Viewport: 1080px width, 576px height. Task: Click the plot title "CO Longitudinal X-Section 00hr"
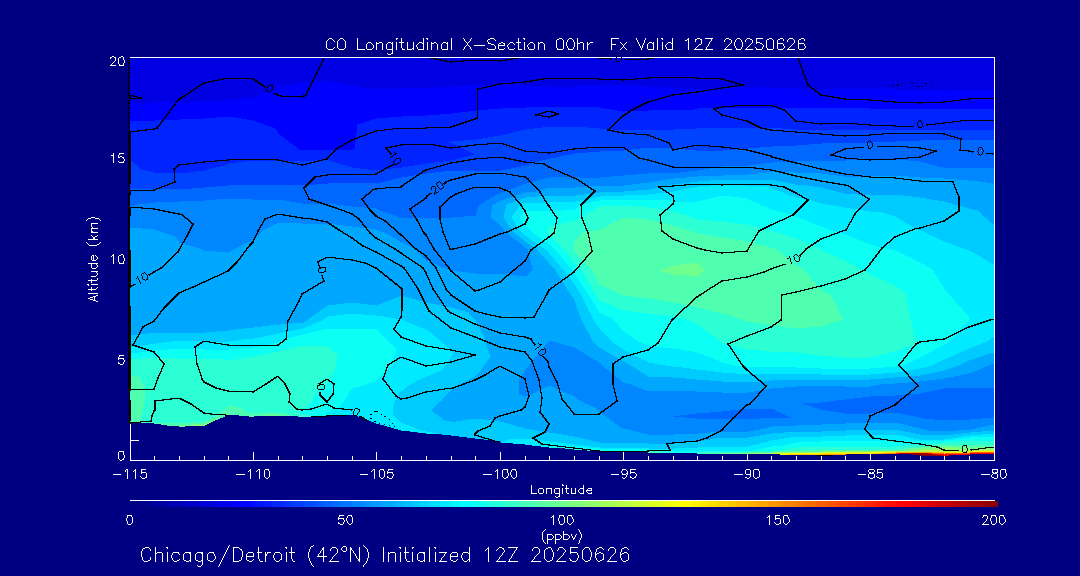tap(461, 45)
